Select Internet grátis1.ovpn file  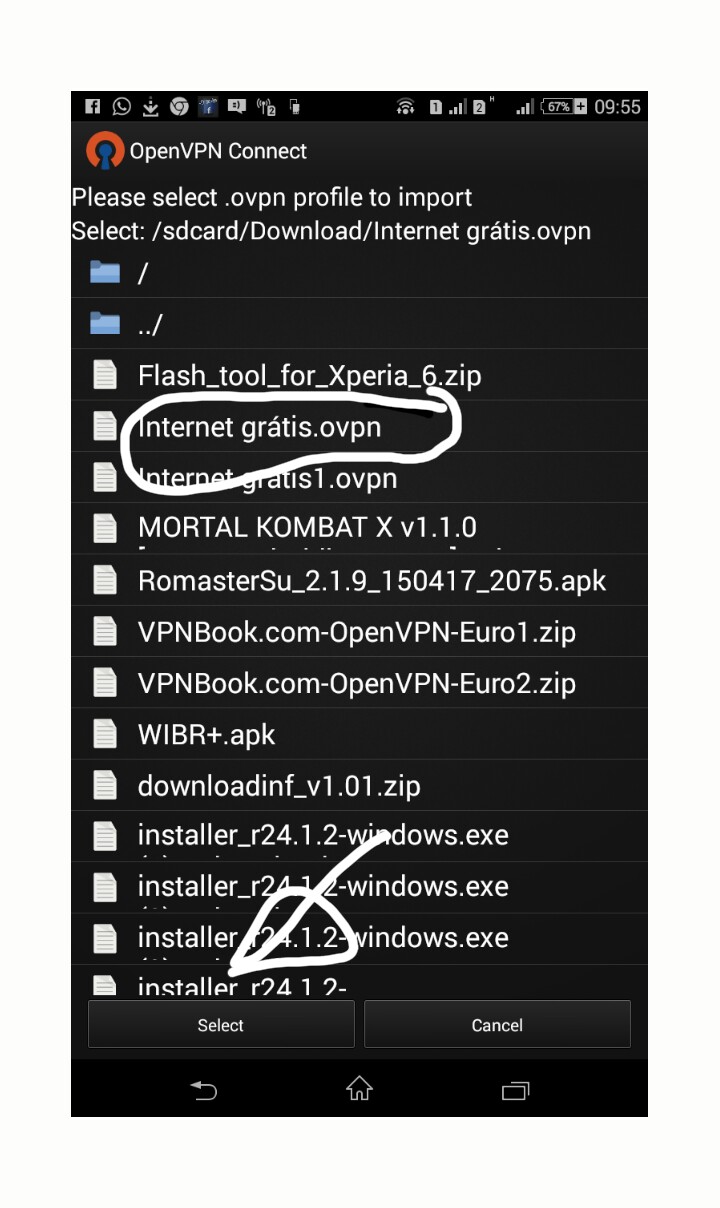coord(359,478)
